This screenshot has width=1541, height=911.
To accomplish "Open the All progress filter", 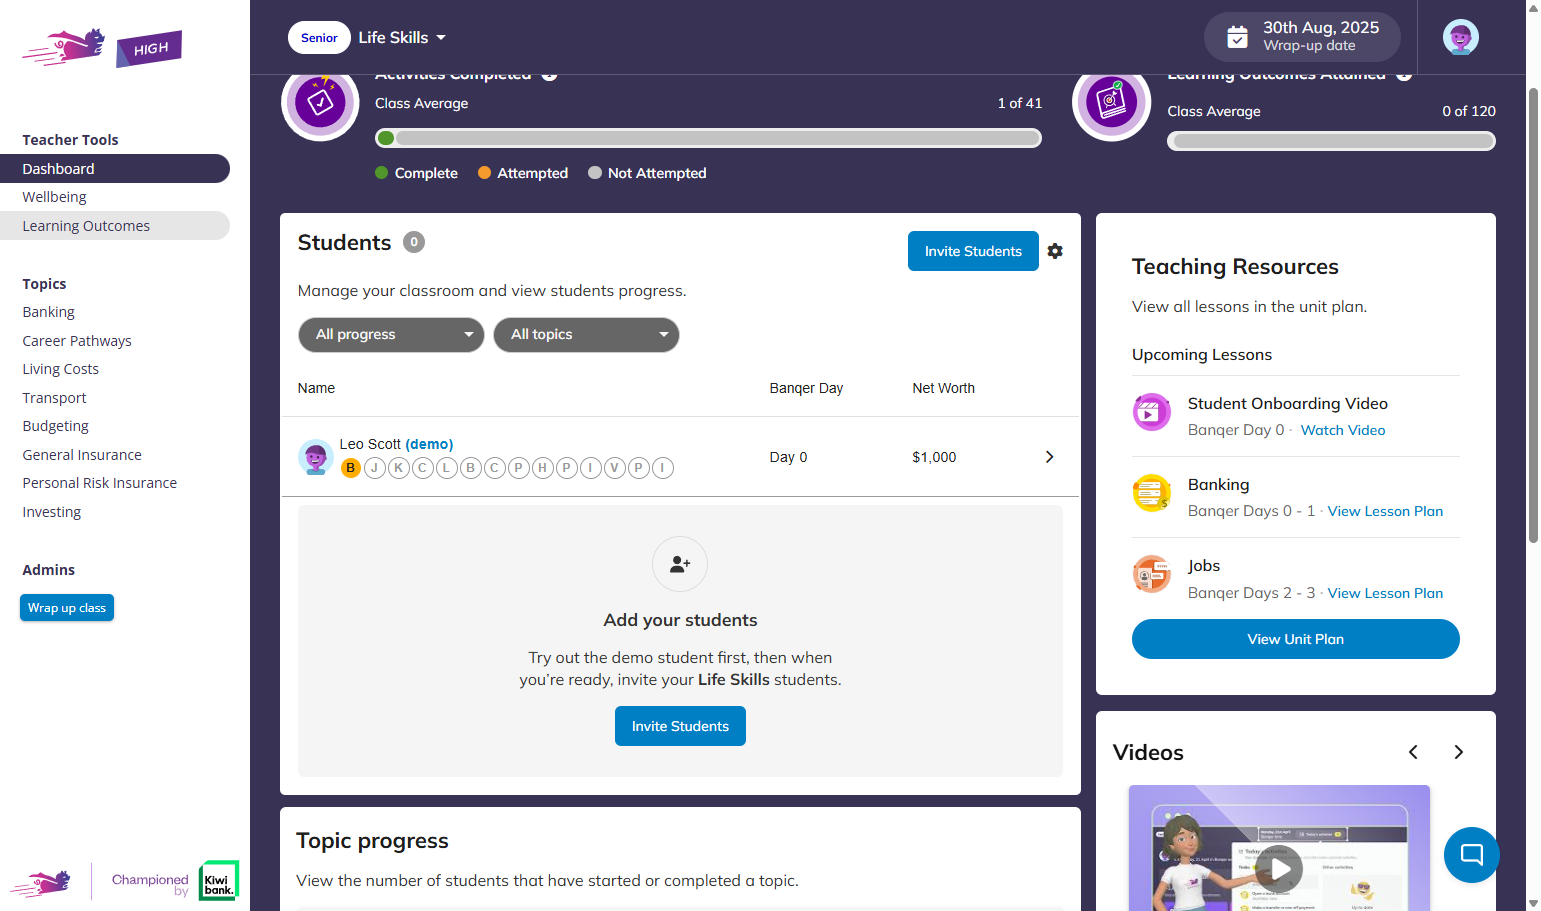I will pos(391,335).
